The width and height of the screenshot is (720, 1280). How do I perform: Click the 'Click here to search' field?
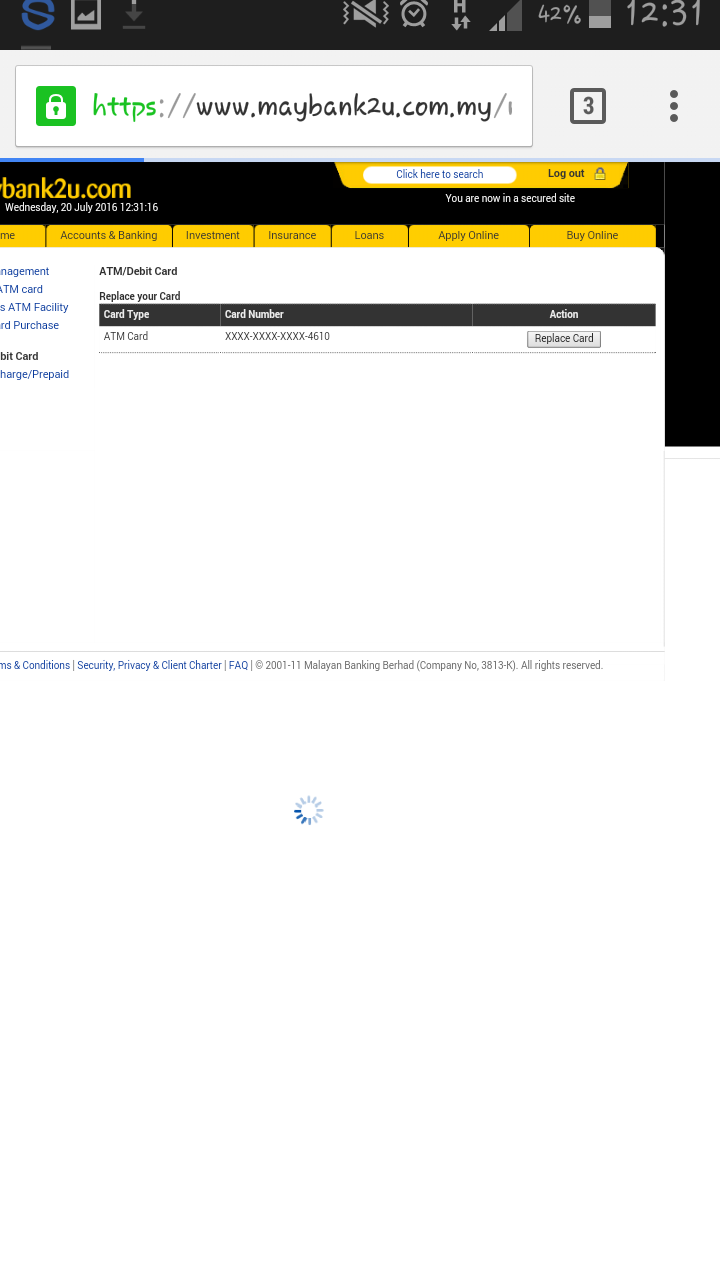439,175
